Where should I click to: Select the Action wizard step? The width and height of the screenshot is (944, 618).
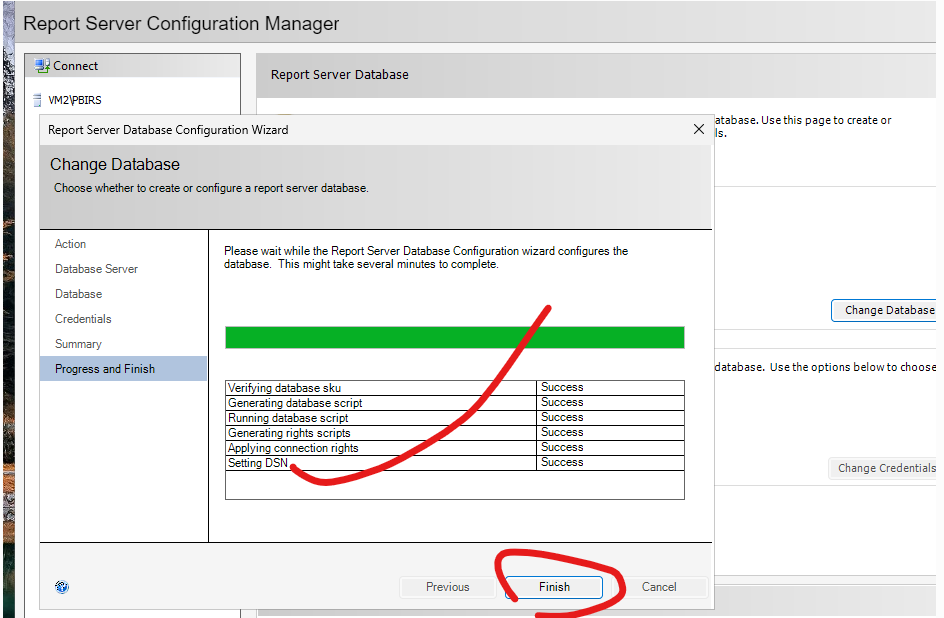pyautogui.click(x=70, y=244)
